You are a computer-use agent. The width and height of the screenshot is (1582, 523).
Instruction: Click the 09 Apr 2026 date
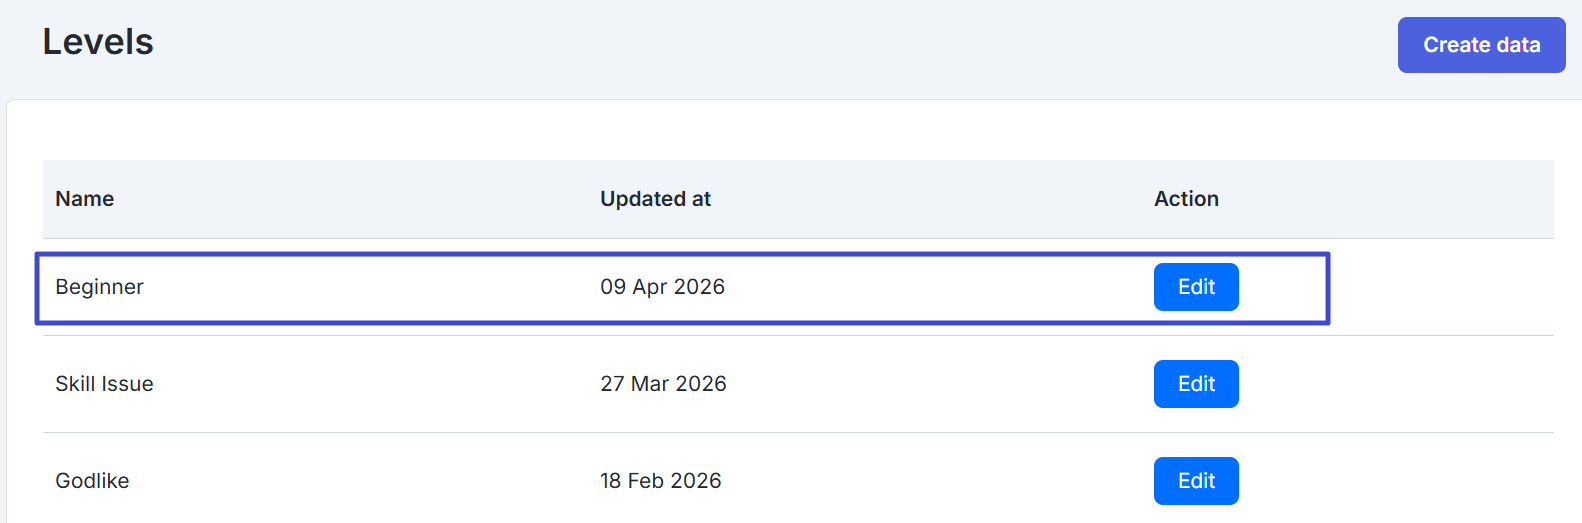pos(662,287)
